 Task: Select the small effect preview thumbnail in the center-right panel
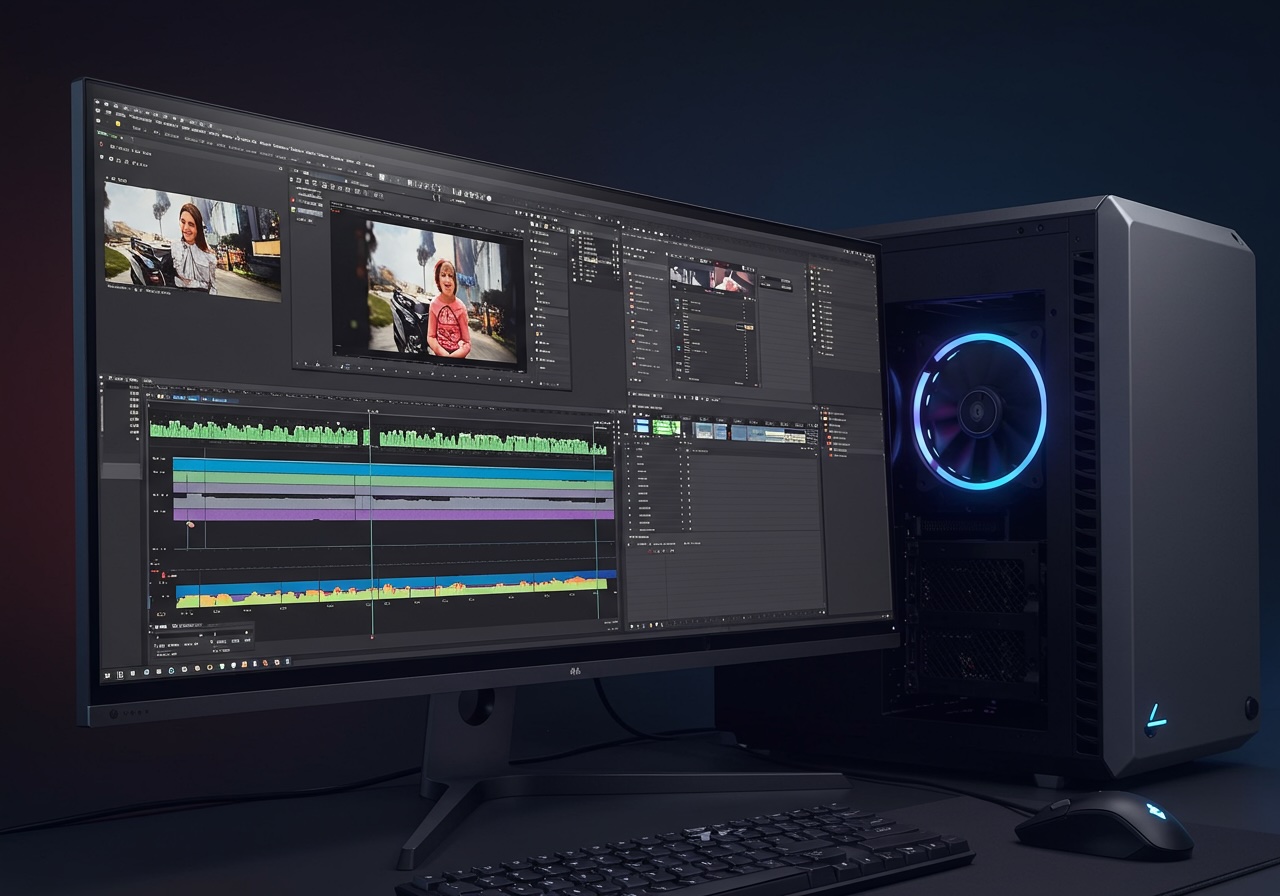click(713, 279)
